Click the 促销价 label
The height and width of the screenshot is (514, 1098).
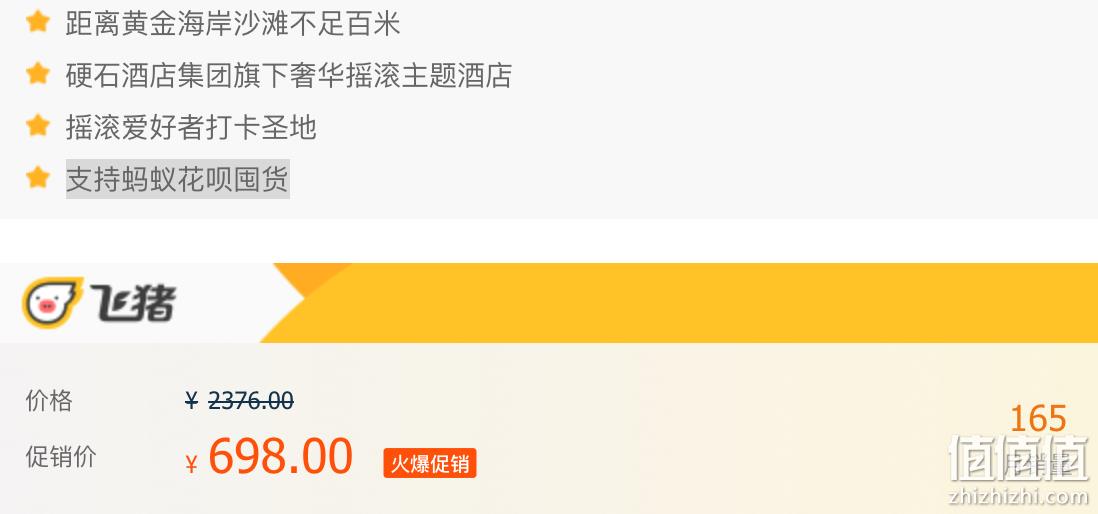pyautogui.click(x=61, y=457)
